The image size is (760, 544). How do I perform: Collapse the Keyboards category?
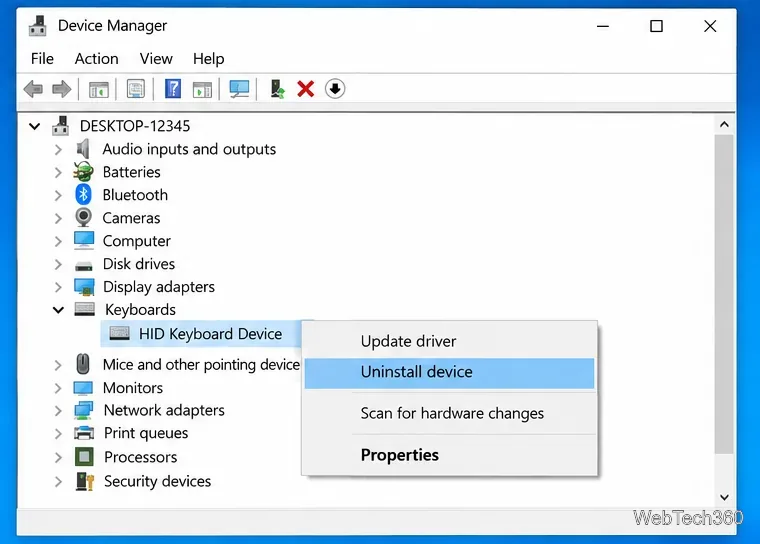tap(58, 310)
